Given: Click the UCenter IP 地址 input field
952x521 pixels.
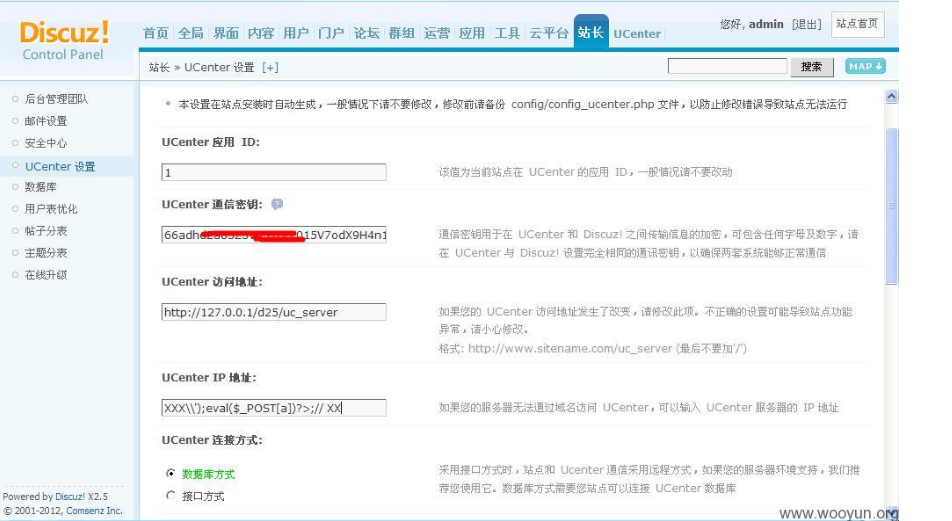Looking at the screenshot, I should tap(274, 407).
